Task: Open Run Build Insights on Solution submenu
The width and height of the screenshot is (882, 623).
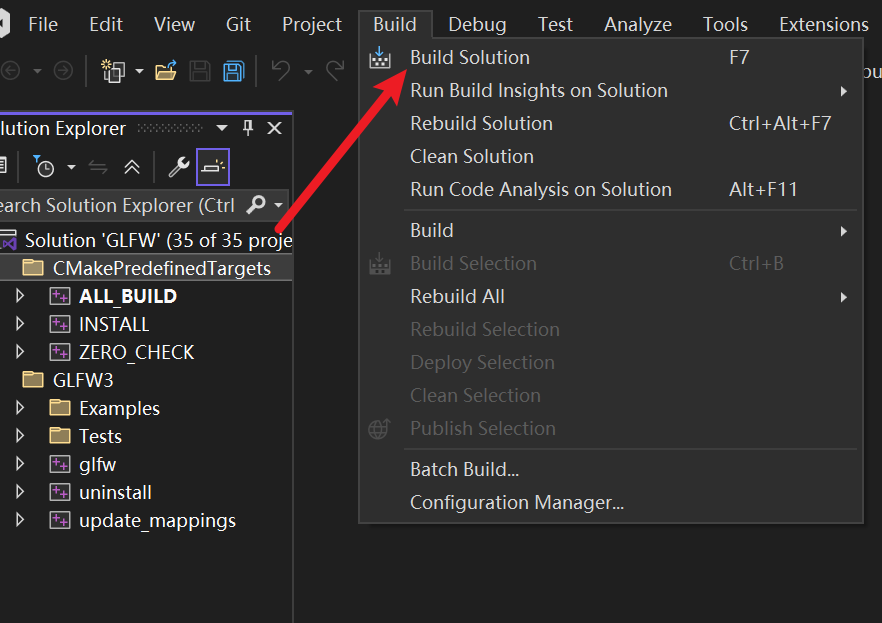Action: (x=611, y=91)
